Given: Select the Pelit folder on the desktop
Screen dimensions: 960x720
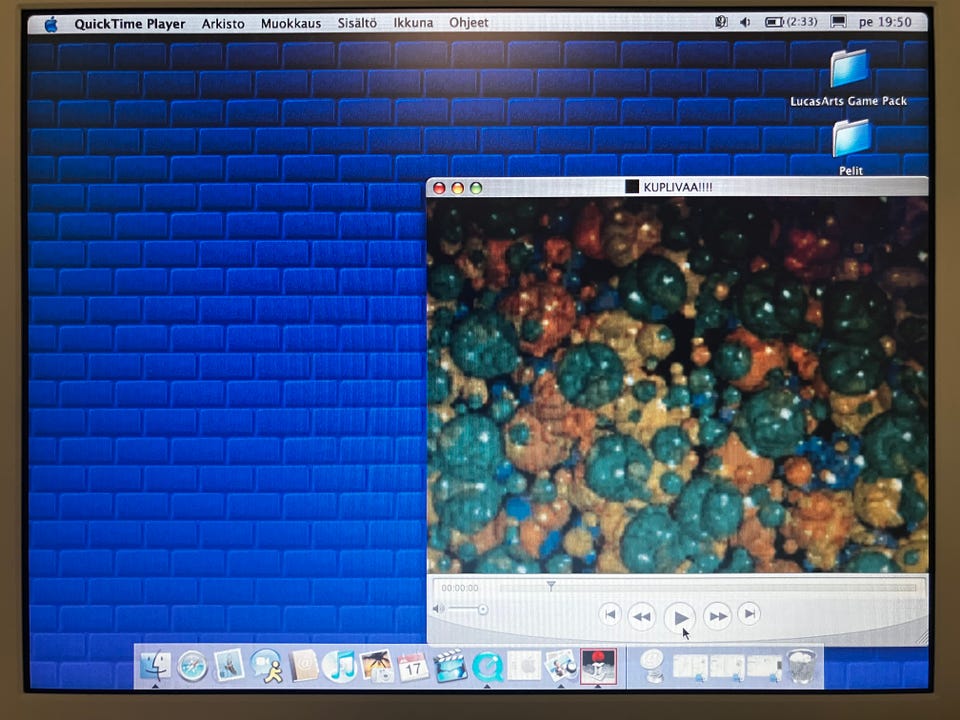Looking at the screenshot, I should (851, 147).
